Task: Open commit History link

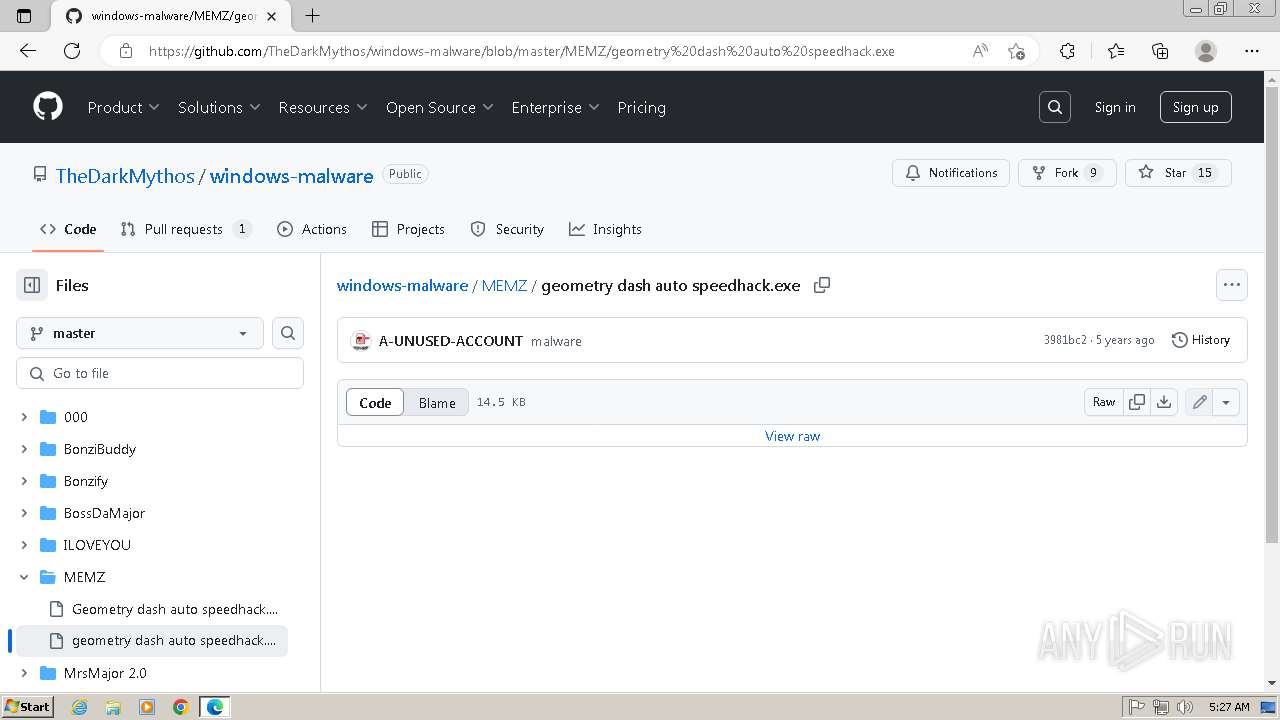Action: (1200, 340)
